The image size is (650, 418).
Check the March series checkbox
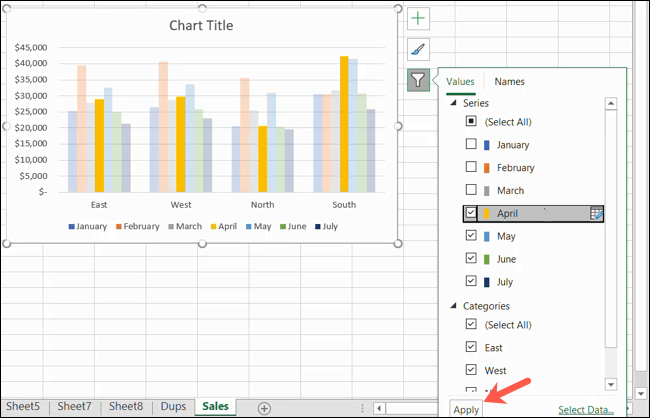(471, 190)
